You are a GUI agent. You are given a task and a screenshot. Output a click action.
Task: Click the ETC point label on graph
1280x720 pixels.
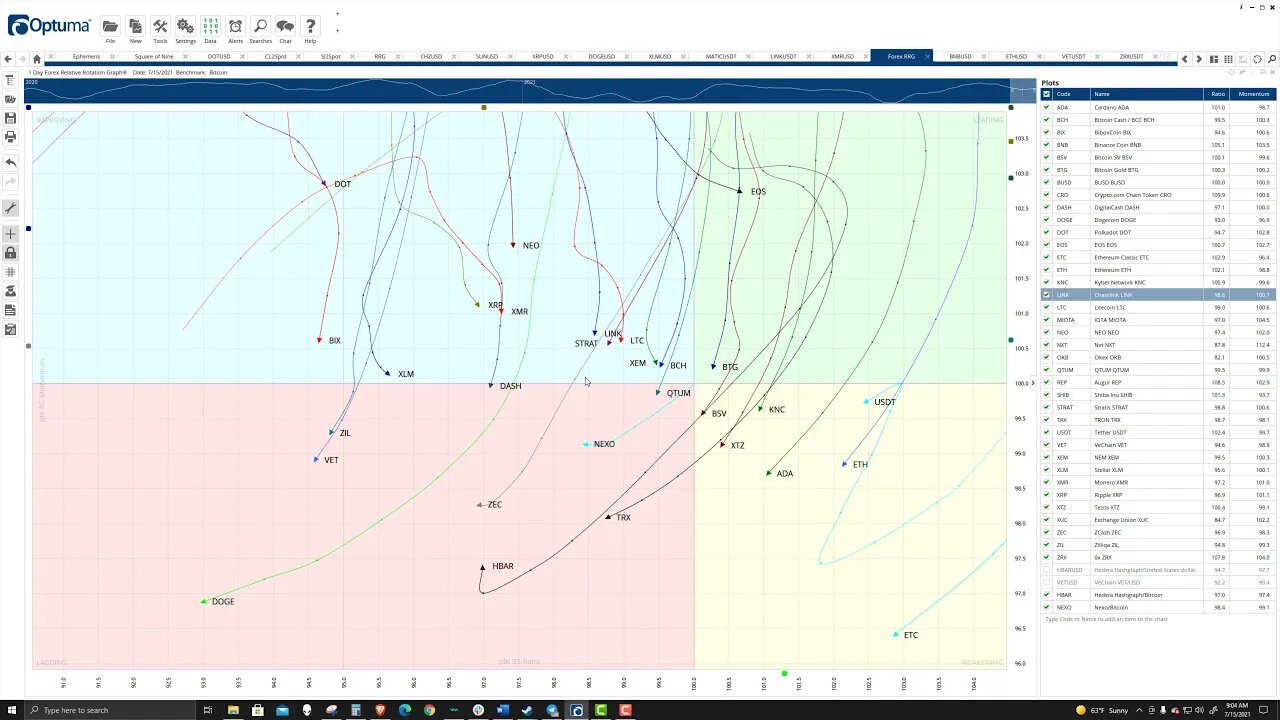coord(910,635)
